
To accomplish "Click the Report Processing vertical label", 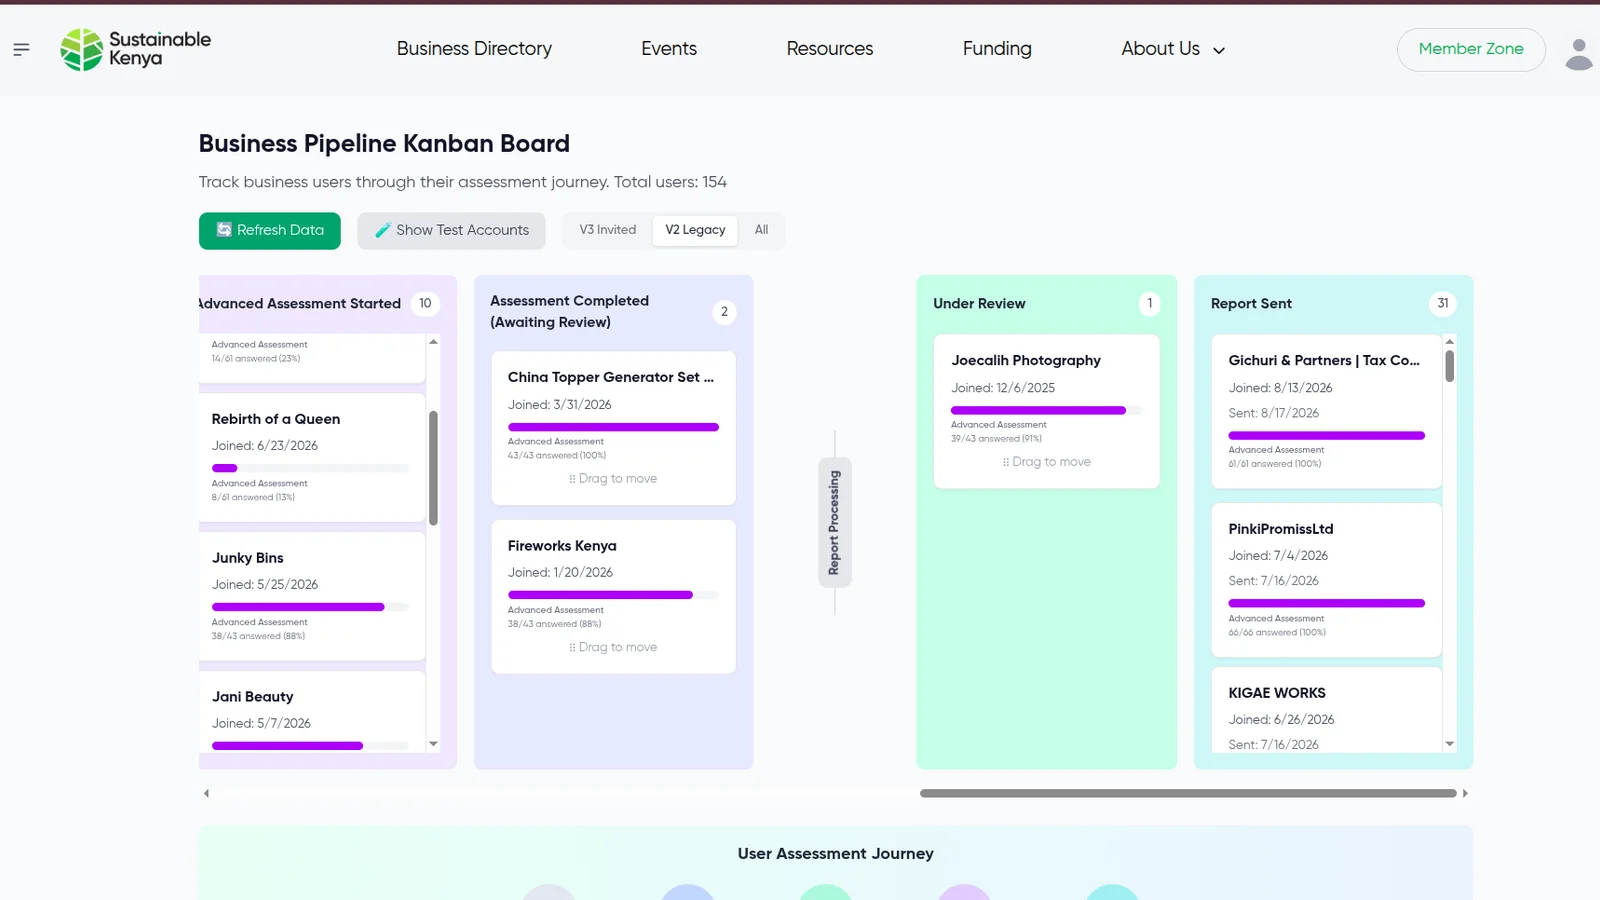I will [x=834, y=522].
